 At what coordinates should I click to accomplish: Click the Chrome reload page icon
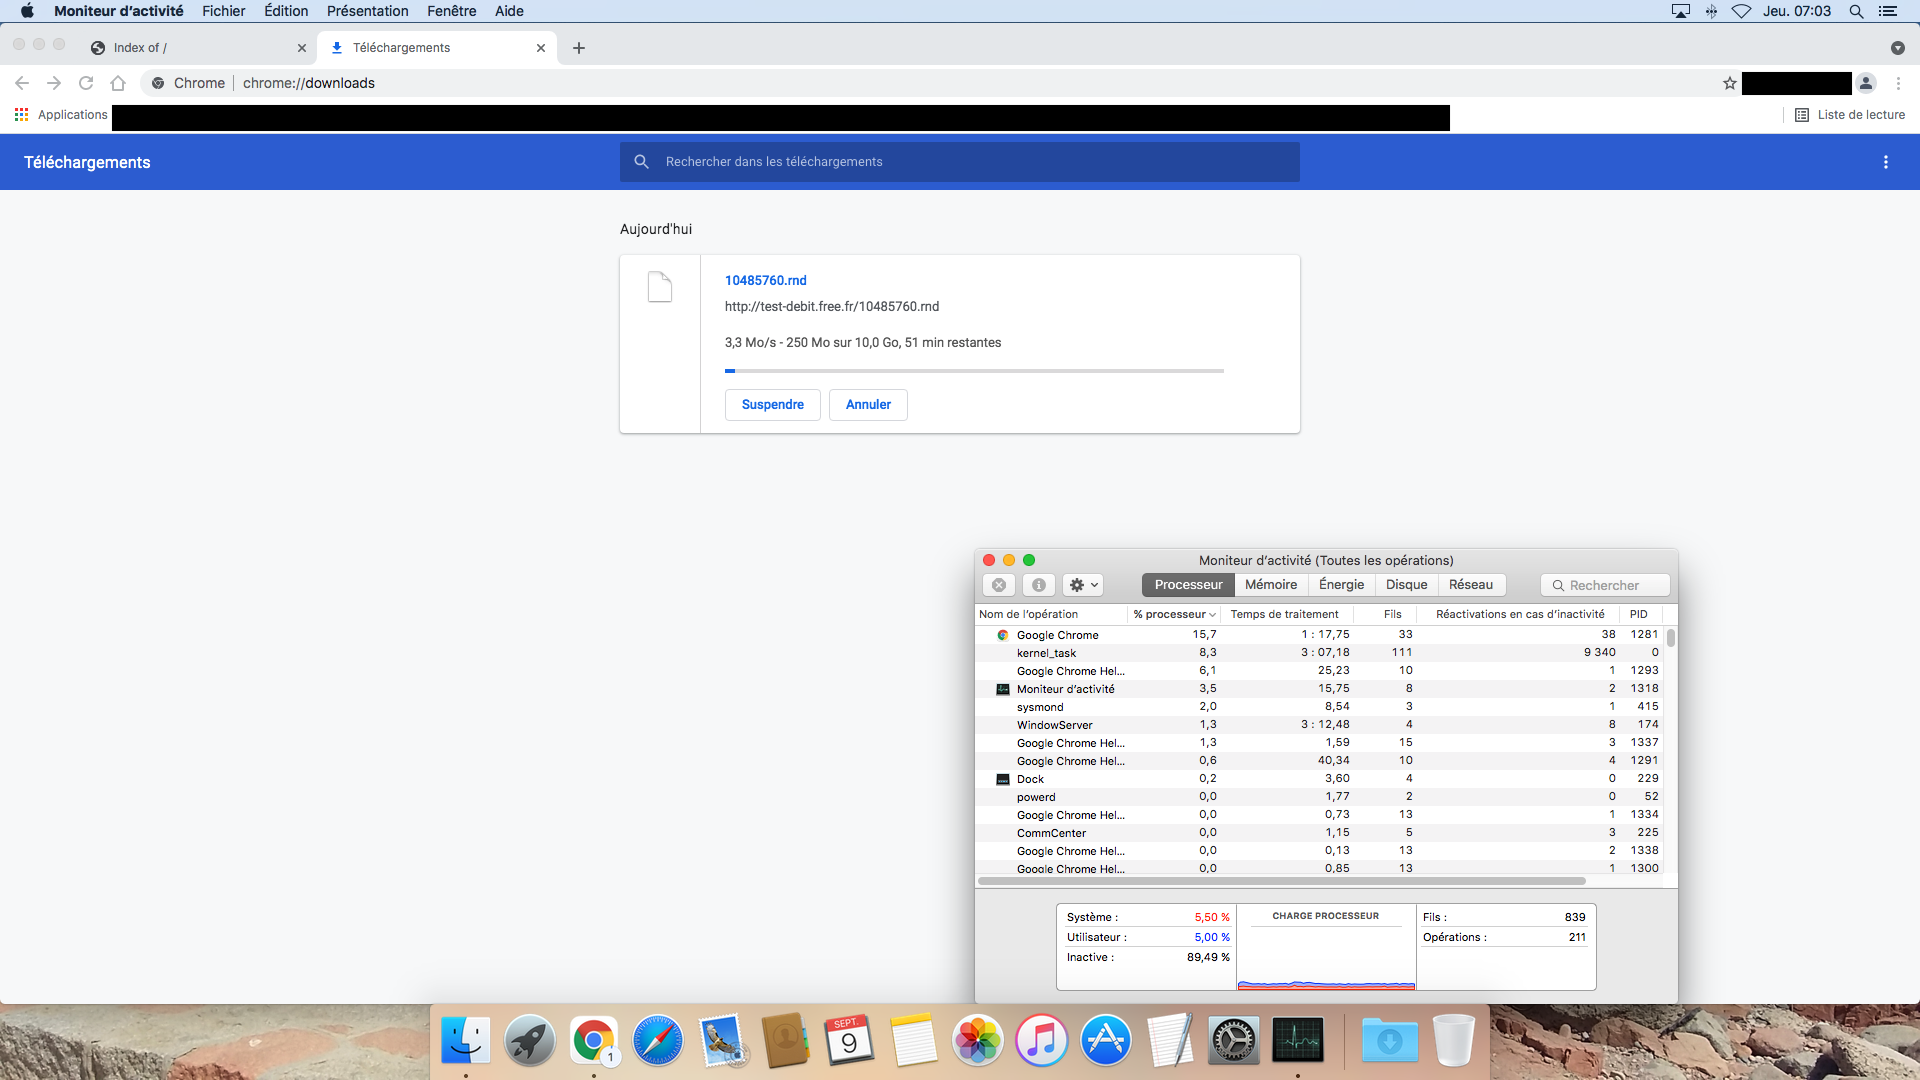point(86,83)
